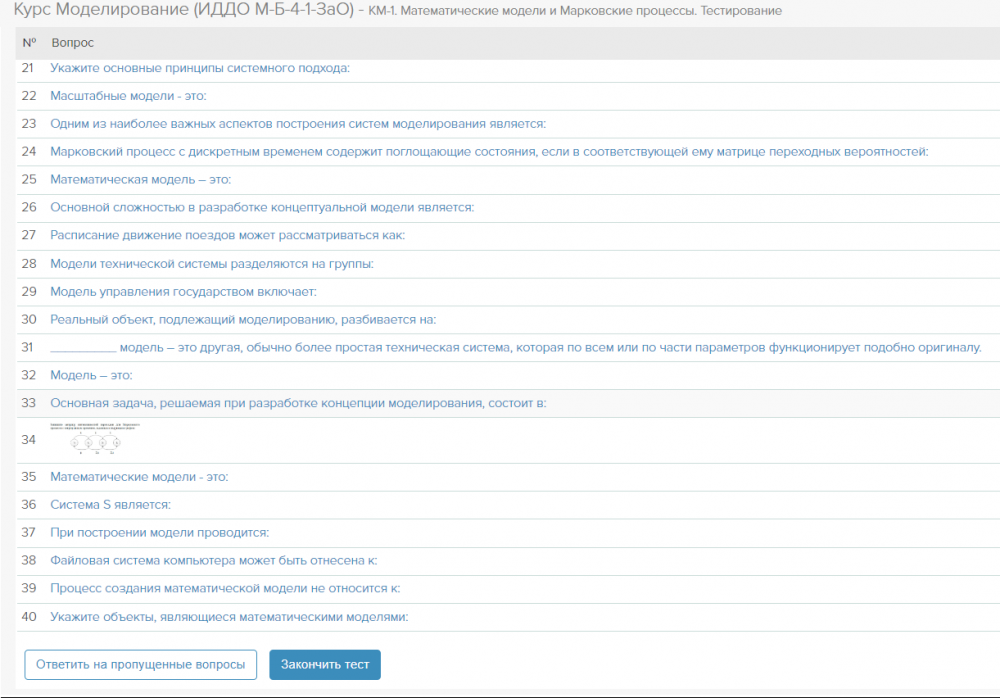The height and width of the screenshot is (698, 1000).
Task: Click the '№' column header
Action: pos(29,43)
